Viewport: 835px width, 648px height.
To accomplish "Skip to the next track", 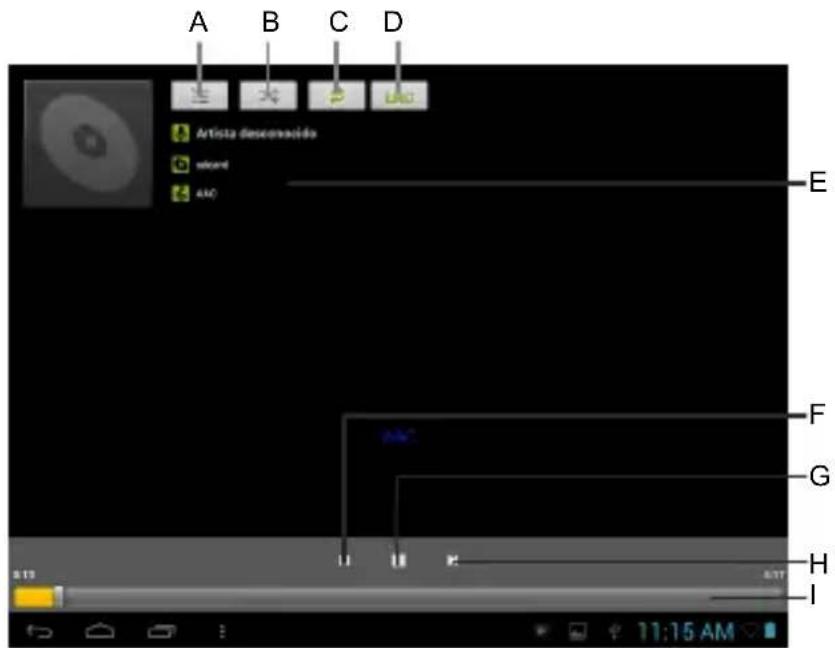I will pos(452,560).
